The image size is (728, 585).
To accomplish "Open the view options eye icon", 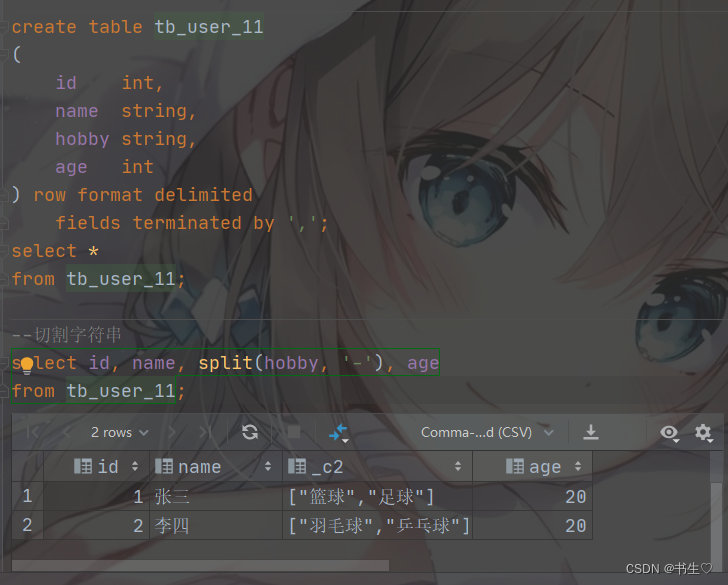I will tap(670, 433).
